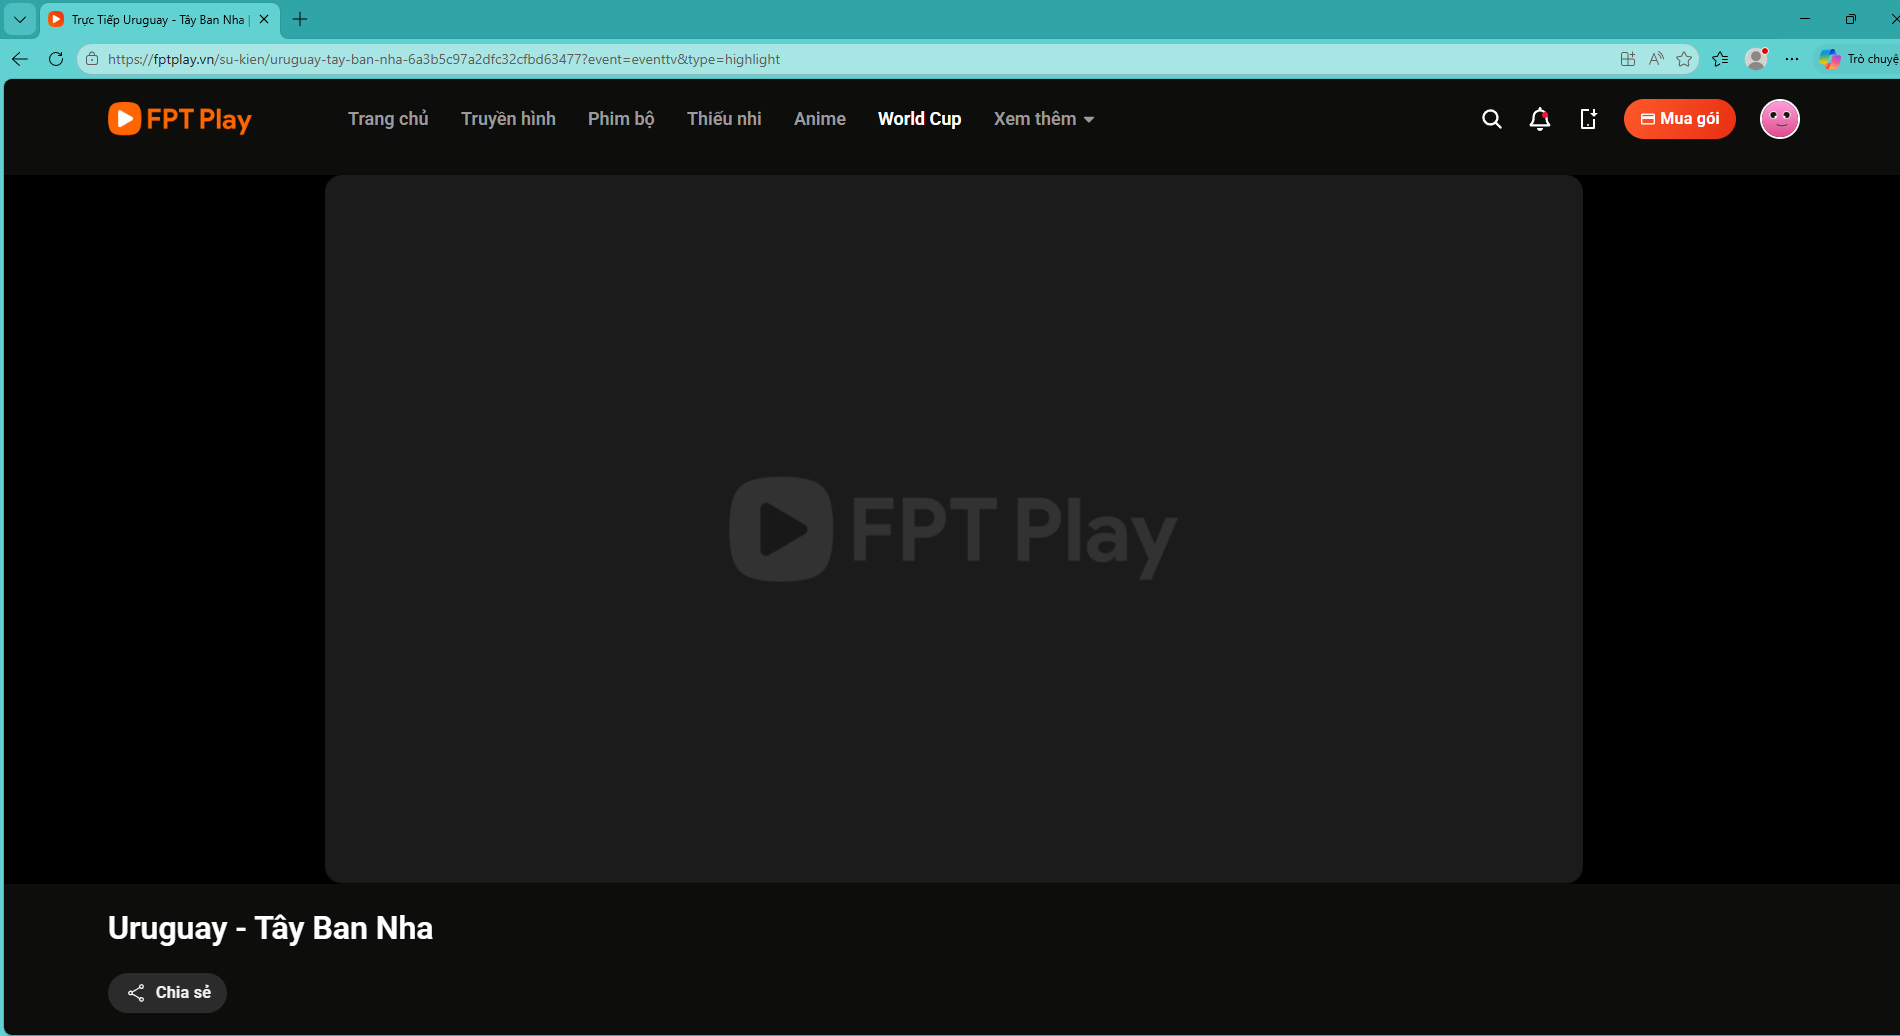Close the Trực Tiếp Uruguay tab
The image size is (1900, 1036).
264,19
